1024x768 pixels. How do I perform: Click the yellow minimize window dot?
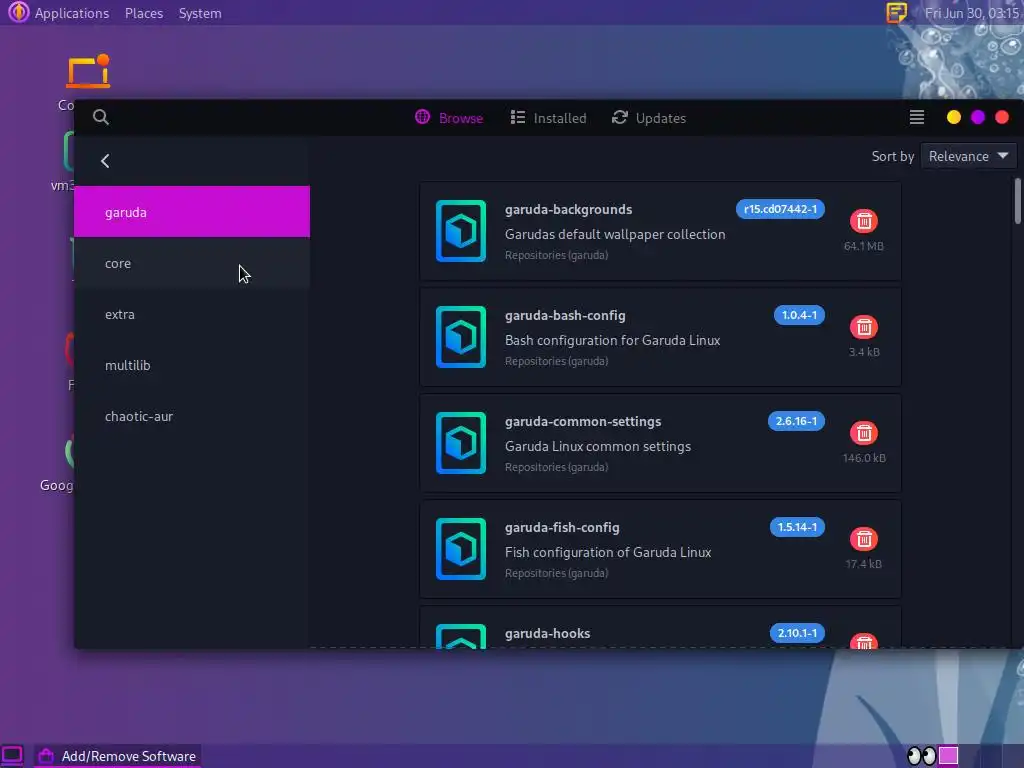pyautogui.click(x=953, y=117)
